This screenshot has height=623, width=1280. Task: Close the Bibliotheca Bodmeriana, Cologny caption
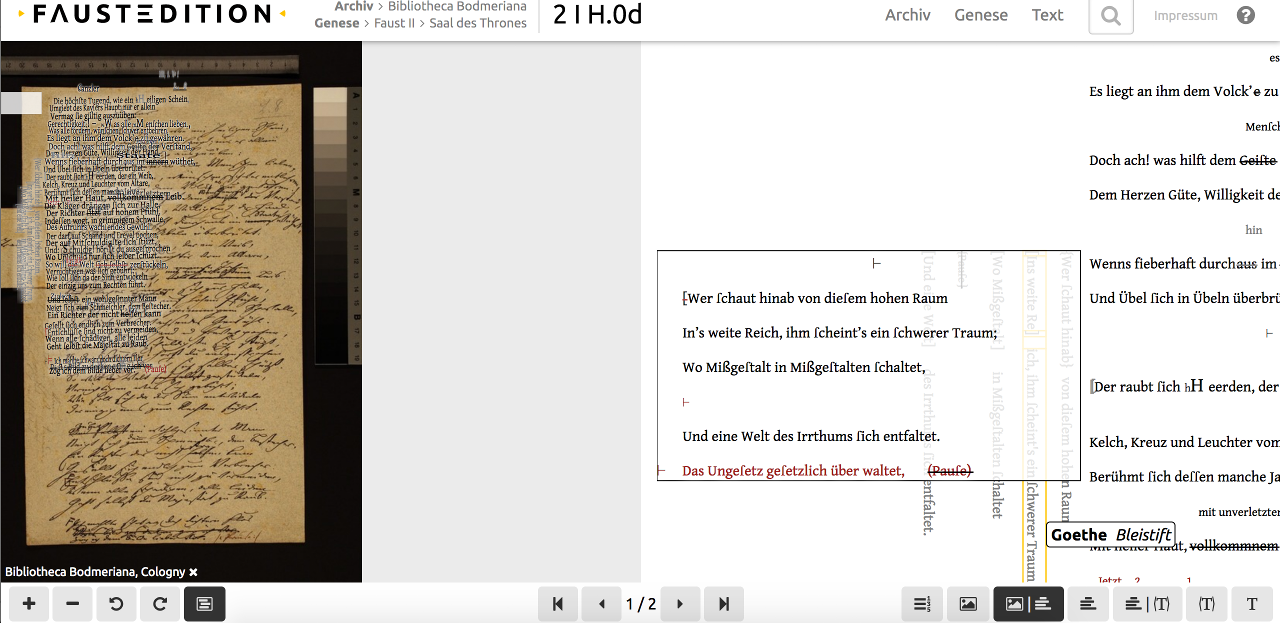194,572
